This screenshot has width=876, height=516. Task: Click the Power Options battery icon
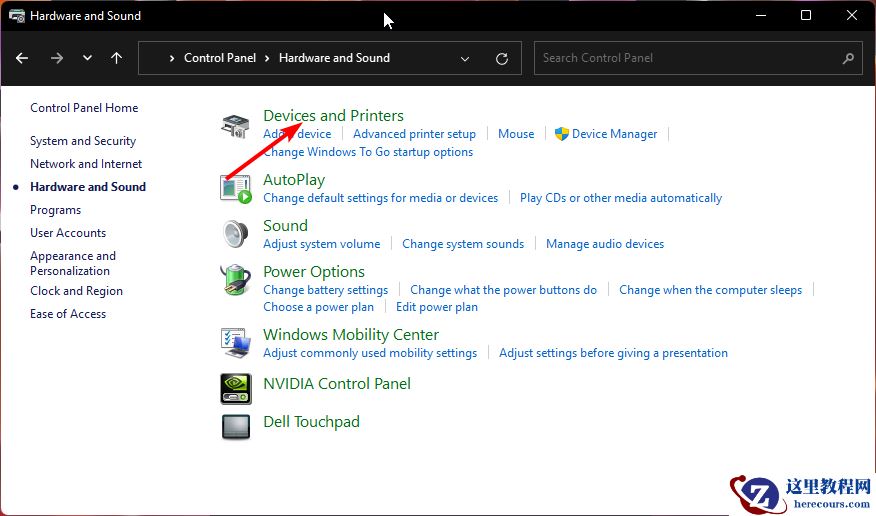[x=235, y=280]
